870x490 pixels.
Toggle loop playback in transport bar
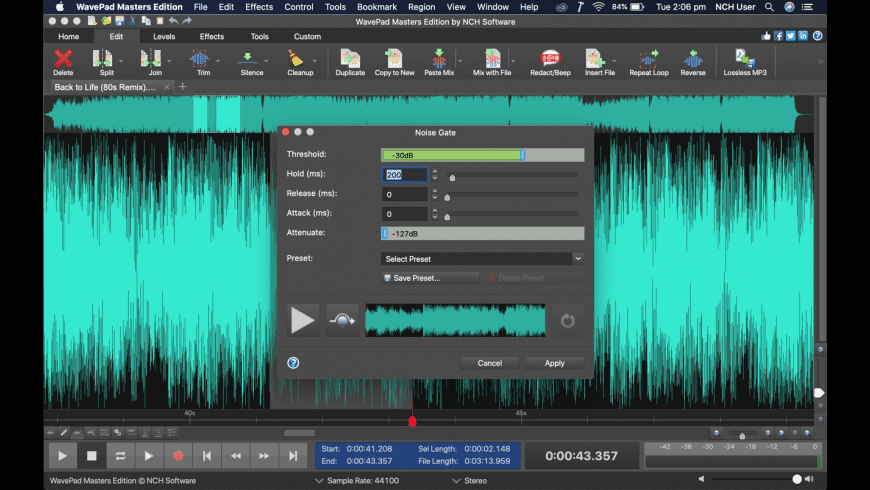120,456
